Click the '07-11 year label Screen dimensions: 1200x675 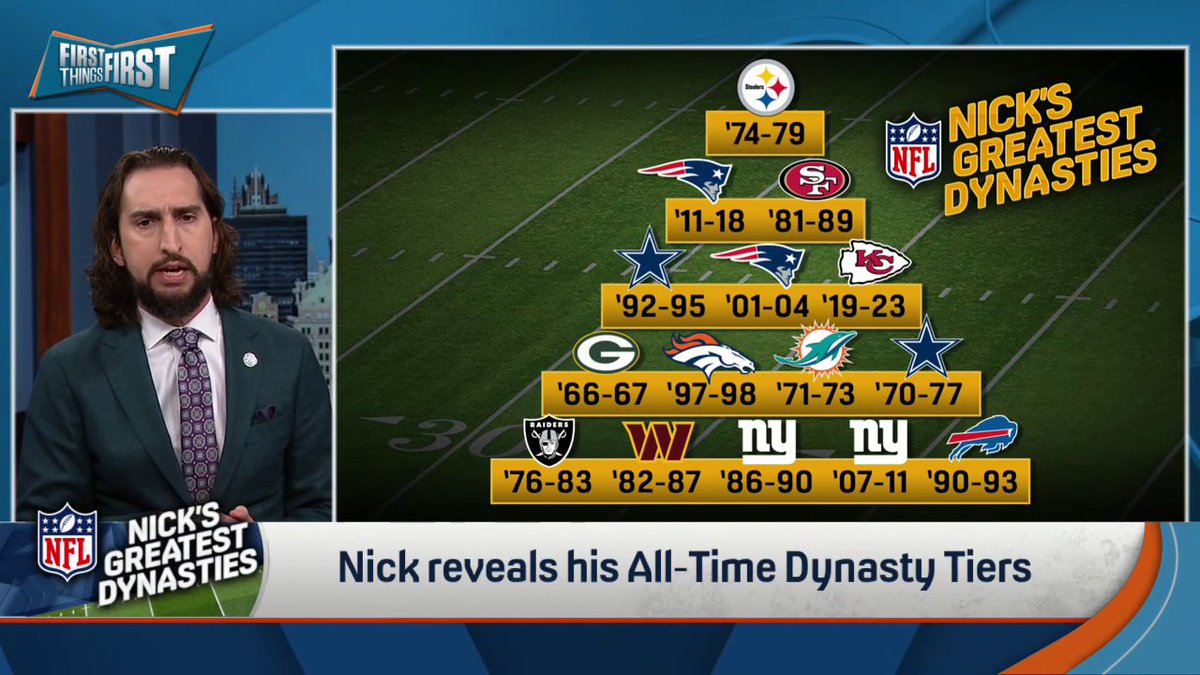[870, 482]
